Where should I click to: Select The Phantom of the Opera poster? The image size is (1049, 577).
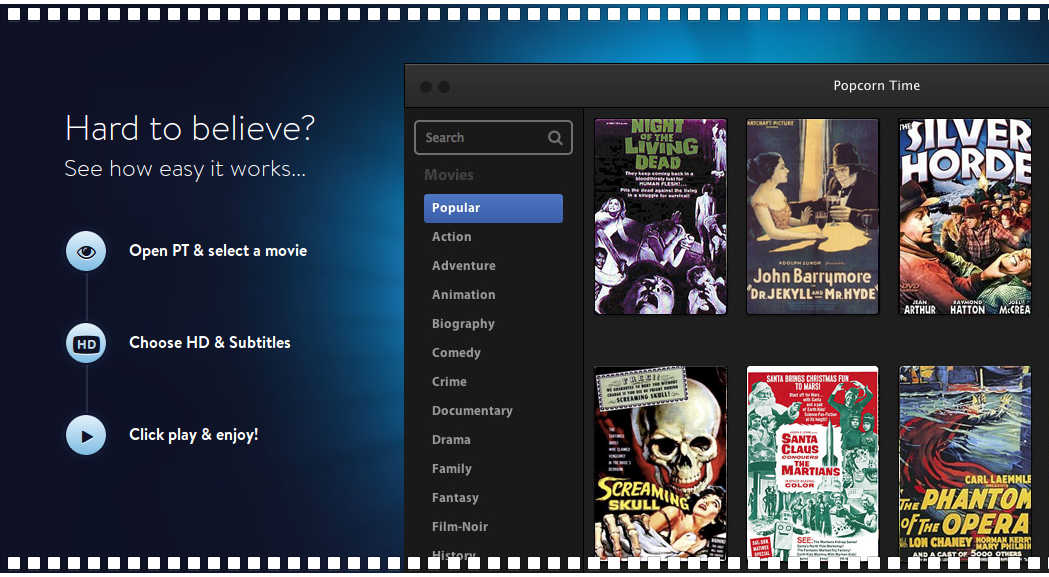click(964, 461)
